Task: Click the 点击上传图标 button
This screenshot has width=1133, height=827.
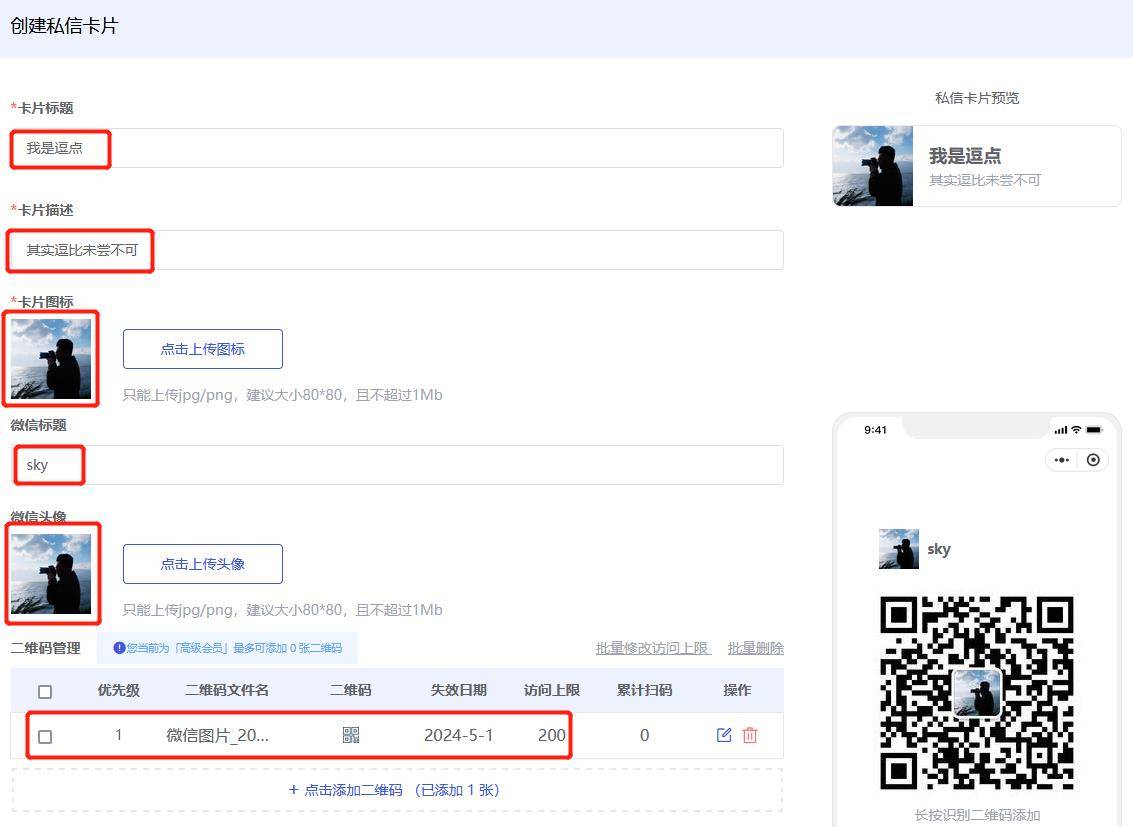Action: point(202,349)
